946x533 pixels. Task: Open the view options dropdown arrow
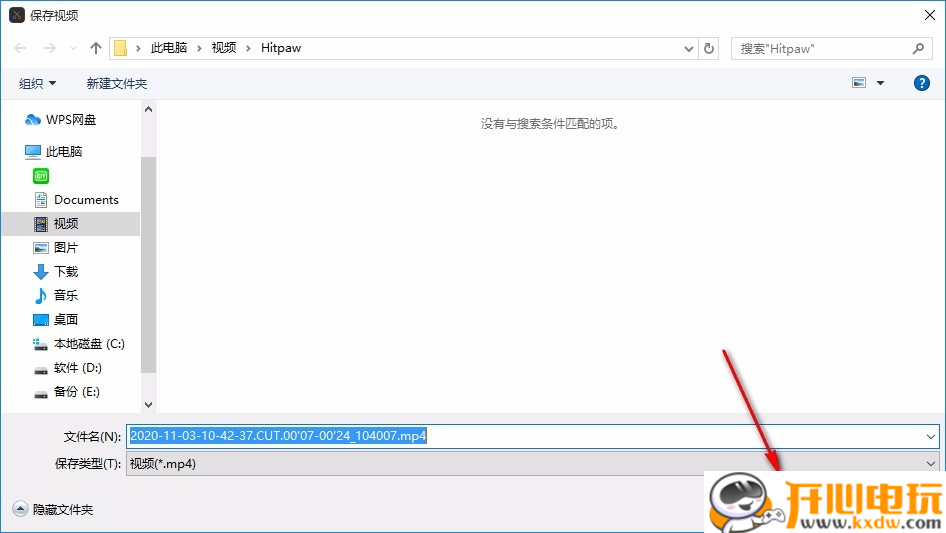tap(880, 83)
